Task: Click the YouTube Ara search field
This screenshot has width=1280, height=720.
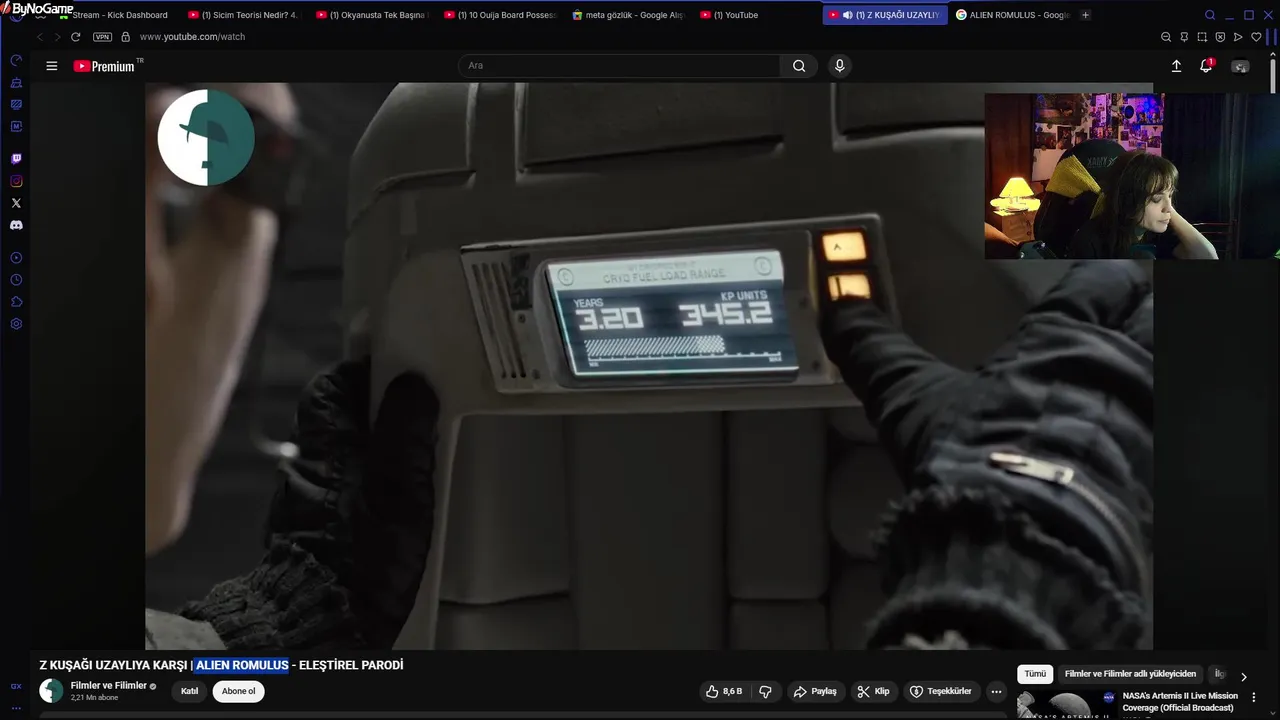Action: [x=620, y=66]
